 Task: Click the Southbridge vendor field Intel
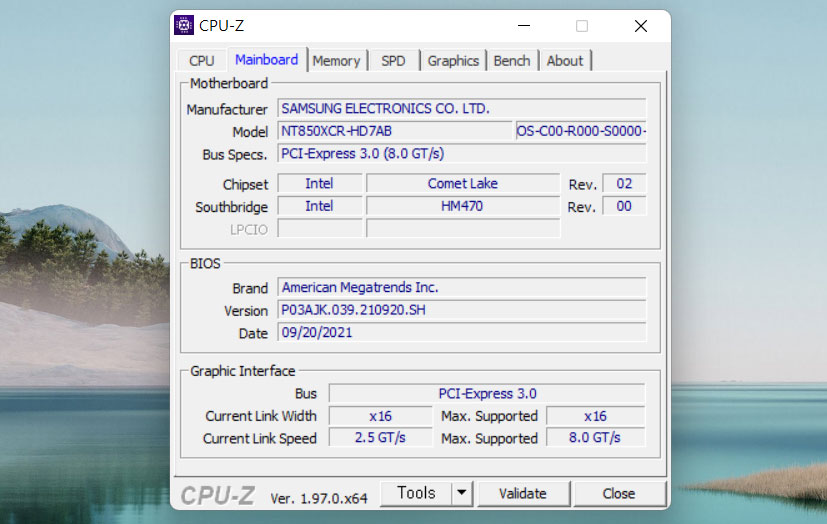coord(320,206)
